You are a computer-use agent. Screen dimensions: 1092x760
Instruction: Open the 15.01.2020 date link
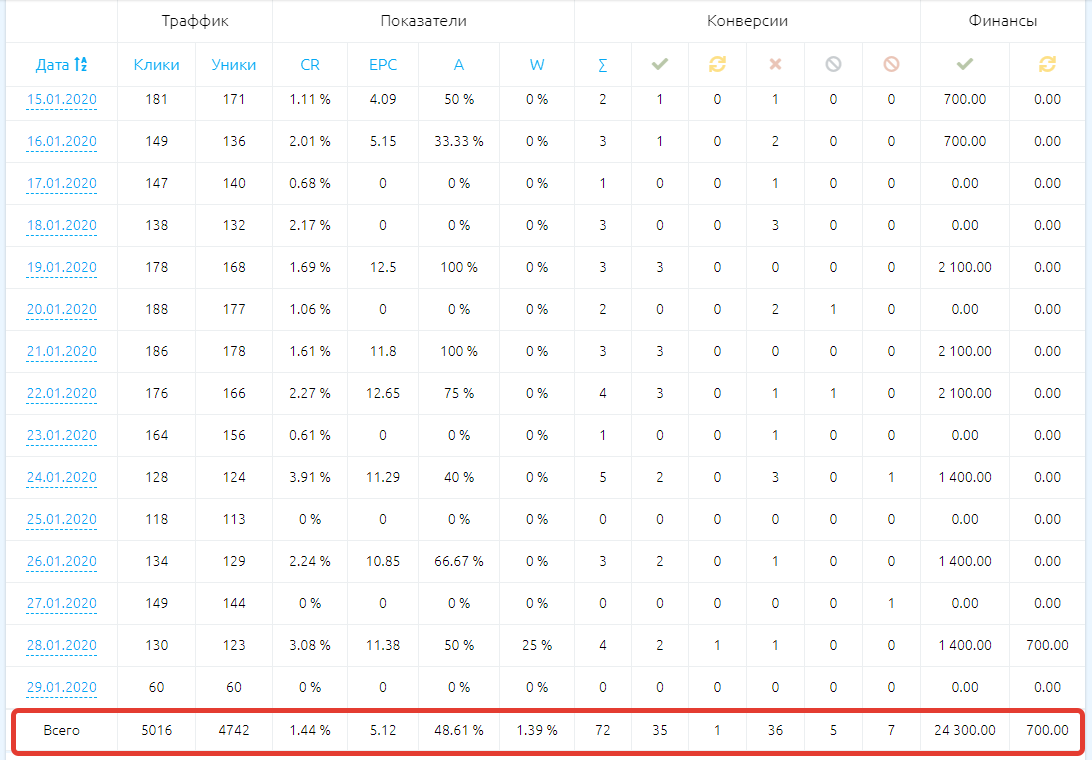pyautogui.click(x=62, y=99)
